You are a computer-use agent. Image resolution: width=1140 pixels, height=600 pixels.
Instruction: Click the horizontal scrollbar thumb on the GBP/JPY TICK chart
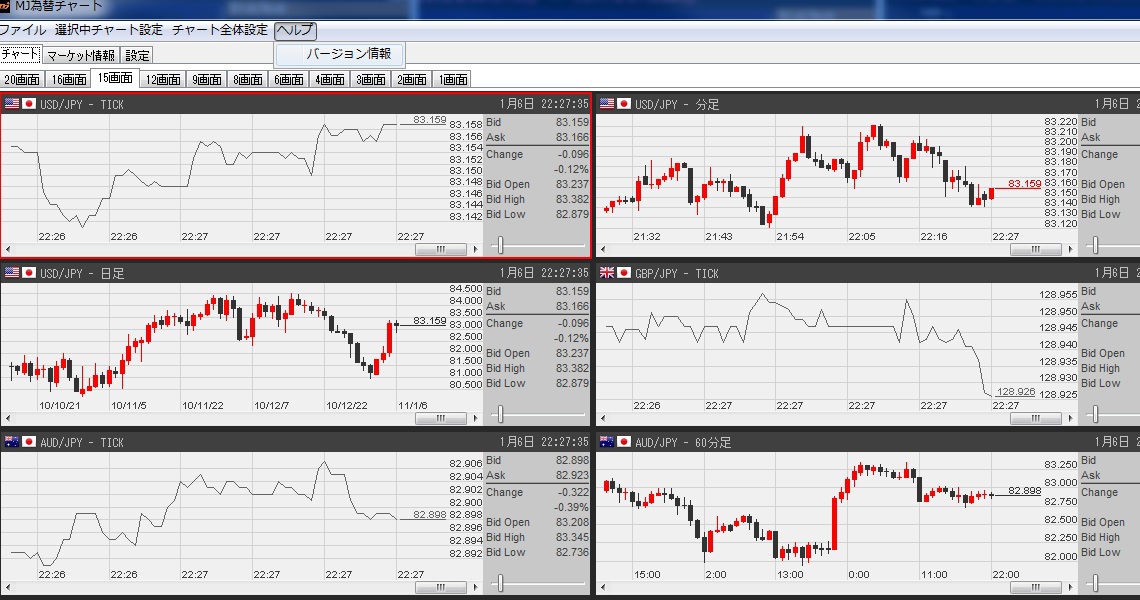click(1029, 417)
